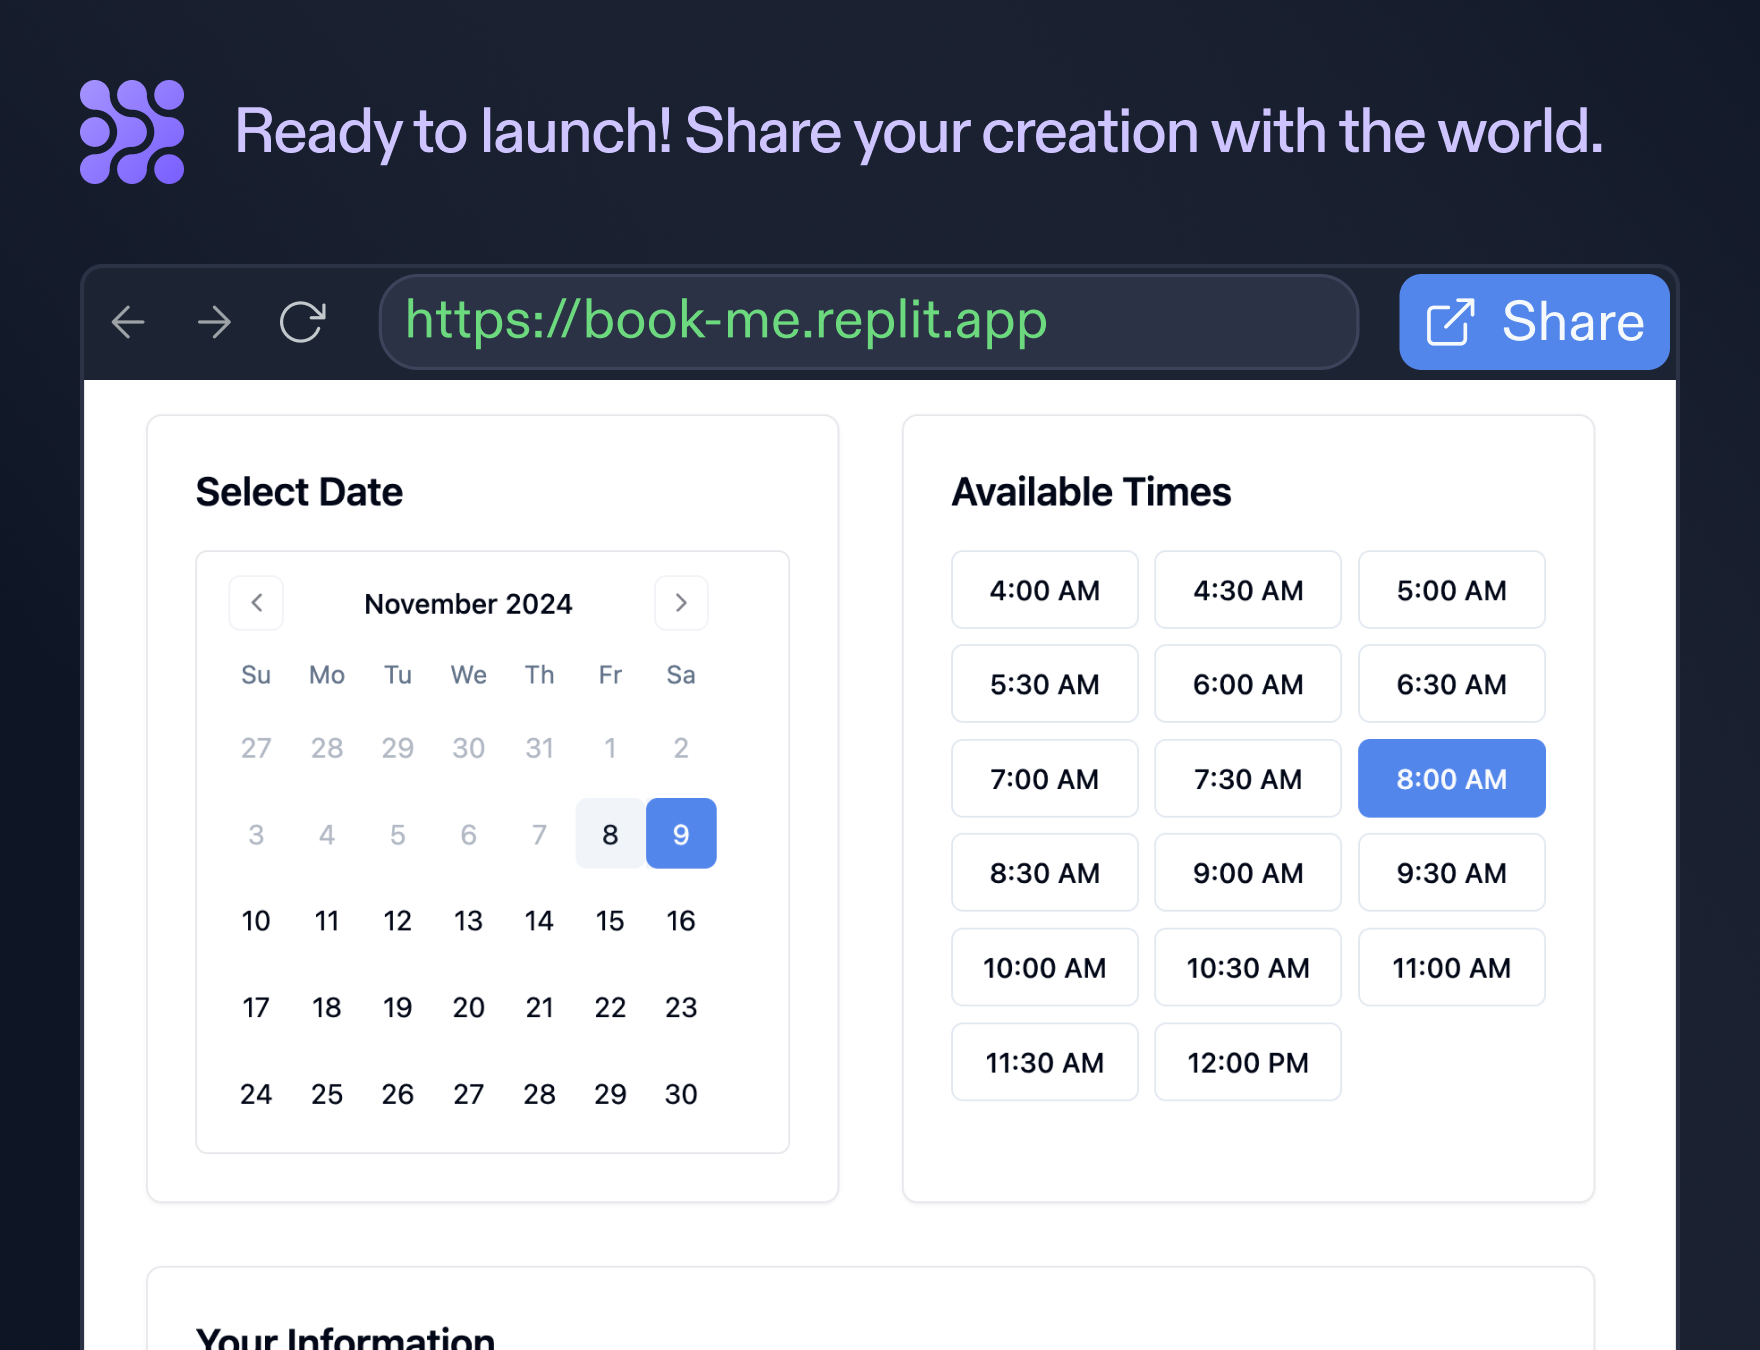Image resolution: width=1760 pixels, height=1350 pixels.
Task: Click the browser forward arrow icon
Action: tap(214, 322)
